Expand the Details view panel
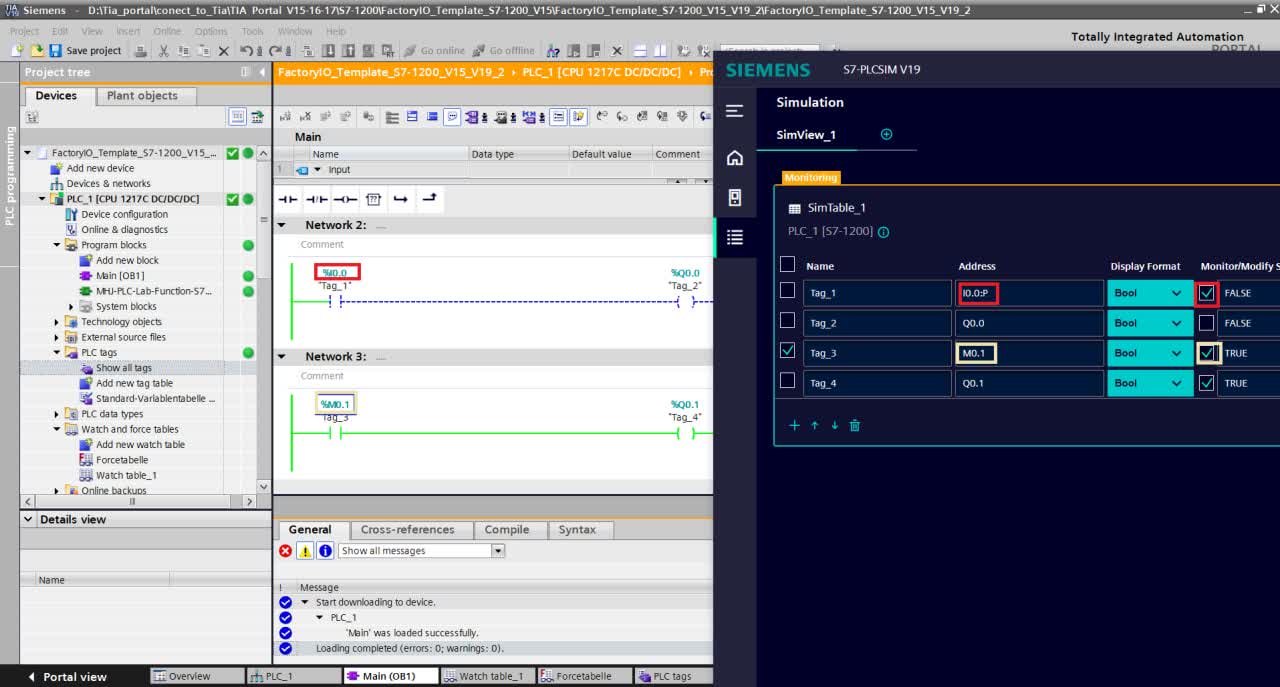The height and width of the screenshot is (687, 1280). [x=29, y=520]
